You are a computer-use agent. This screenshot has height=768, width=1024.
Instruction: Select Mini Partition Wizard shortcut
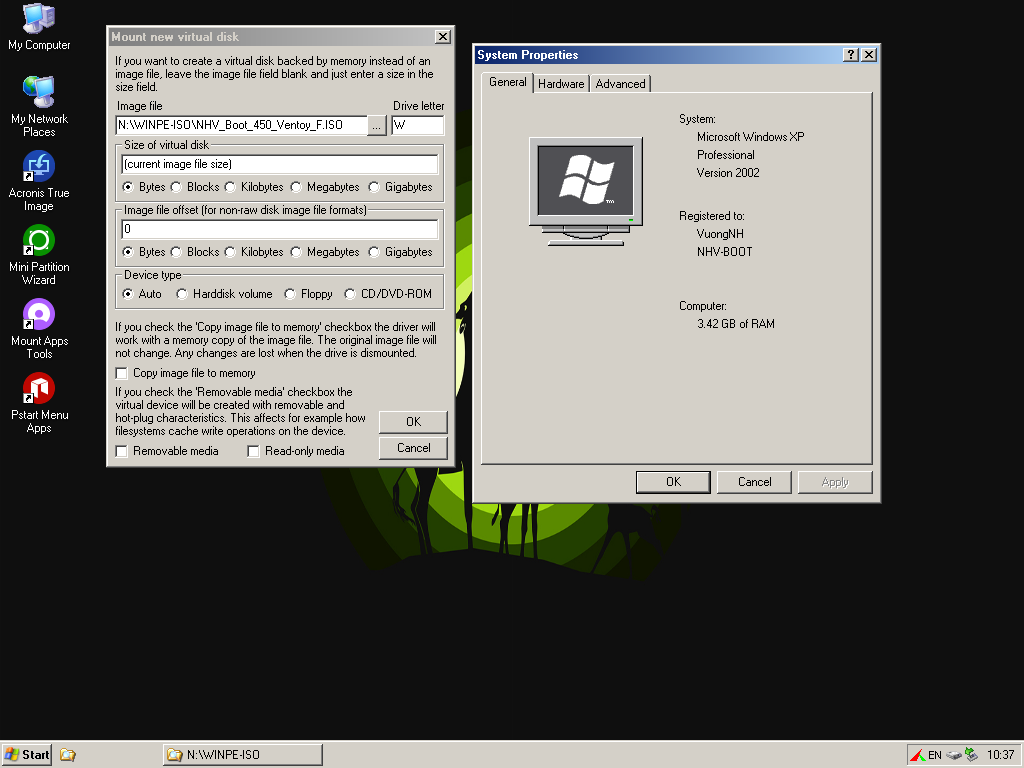click(x=39, y=255)
